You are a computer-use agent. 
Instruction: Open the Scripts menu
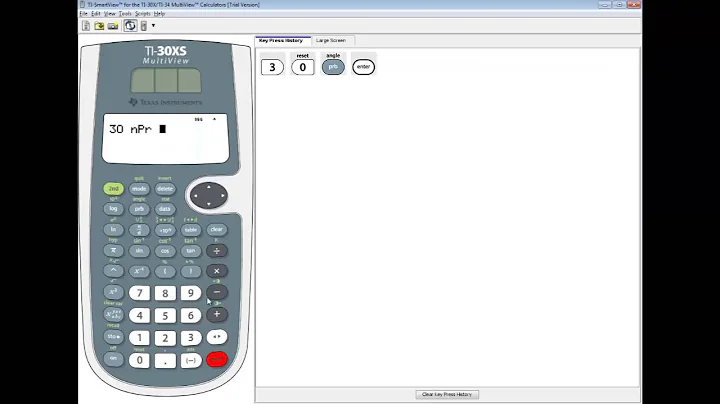[x=142, y=14]
